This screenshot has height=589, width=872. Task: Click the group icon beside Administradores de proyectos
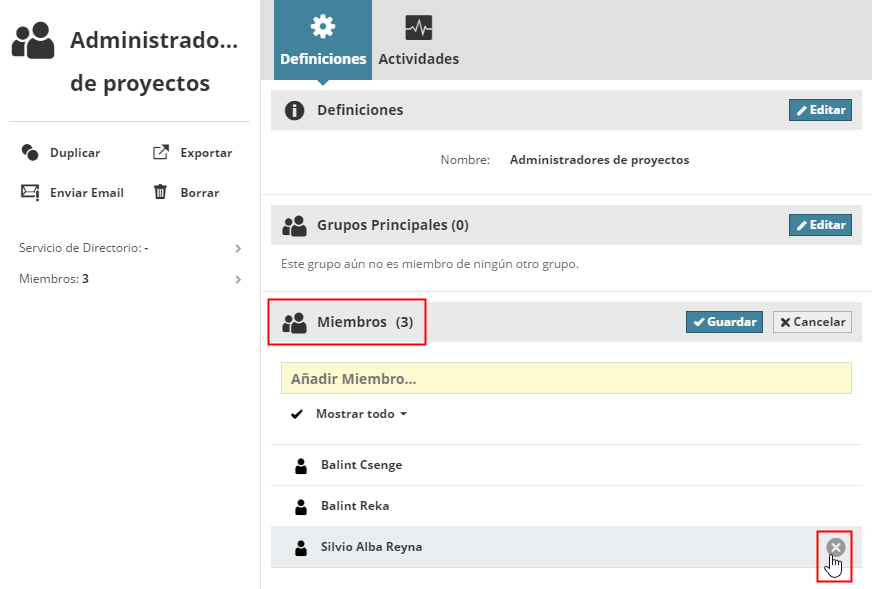tap(33, 41)
